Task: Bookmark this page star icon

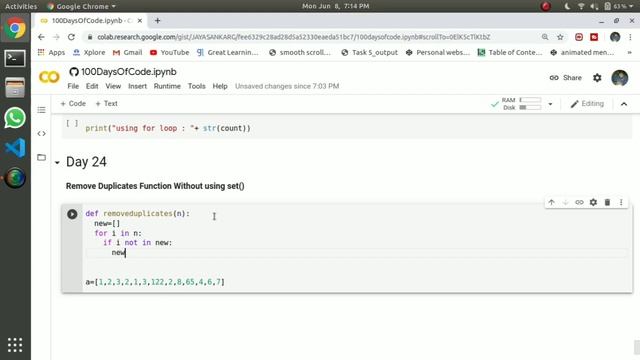Action: click(x=560, y=37)
